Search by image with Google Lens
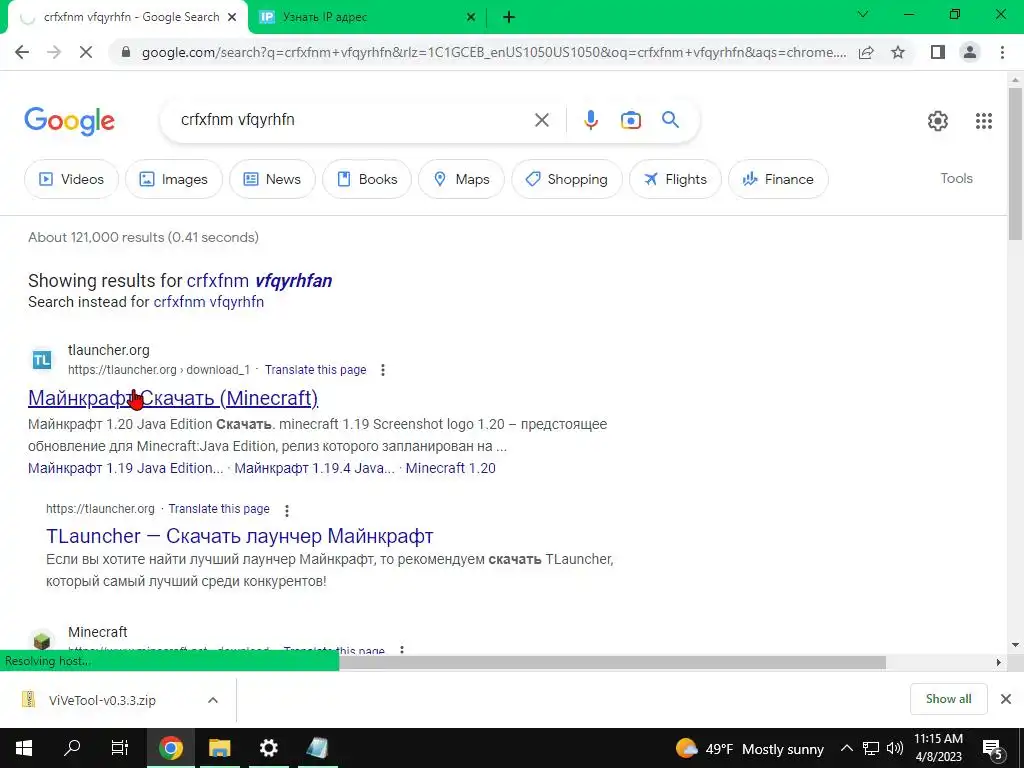The image size is (1024, 768). pyautogui.click(x=630, y=120)
